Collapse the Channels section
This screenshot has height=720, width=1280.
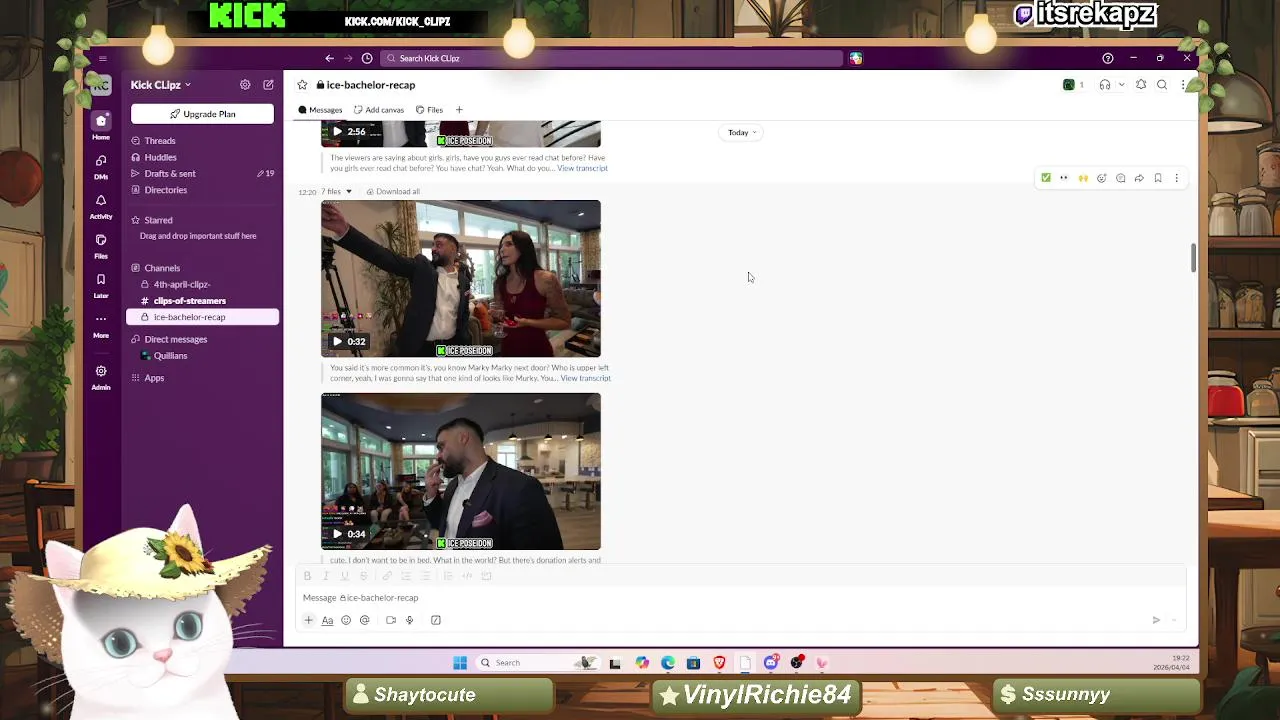[x=162, y=268]
